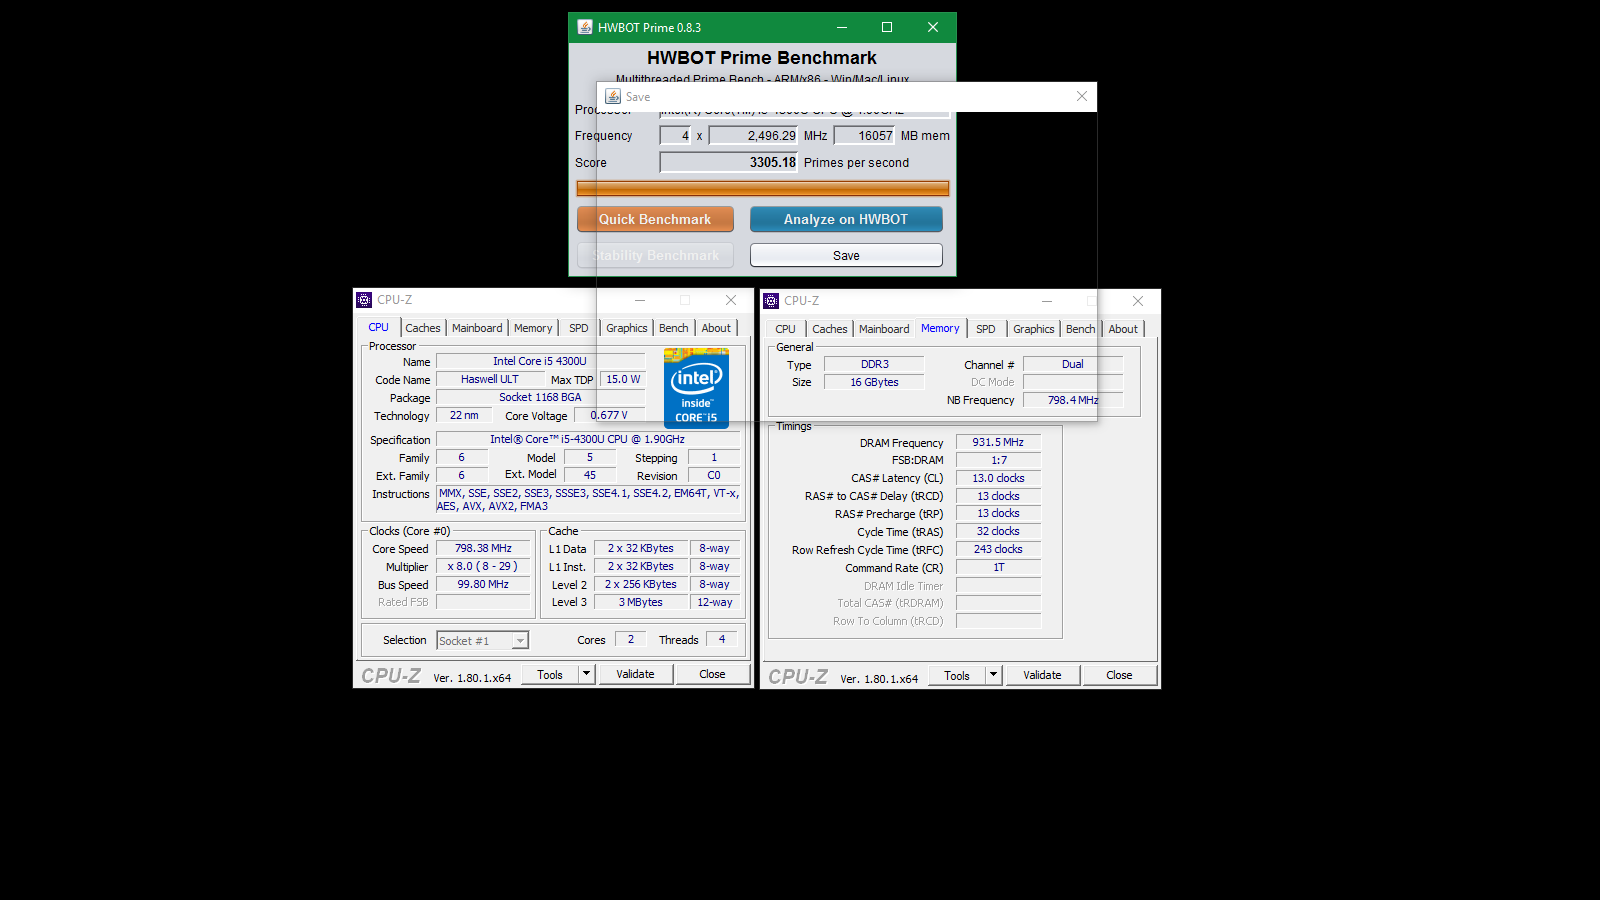Close the left CPU-Z window
Screen dimensions: 1600x900
[x=731, y=300]
